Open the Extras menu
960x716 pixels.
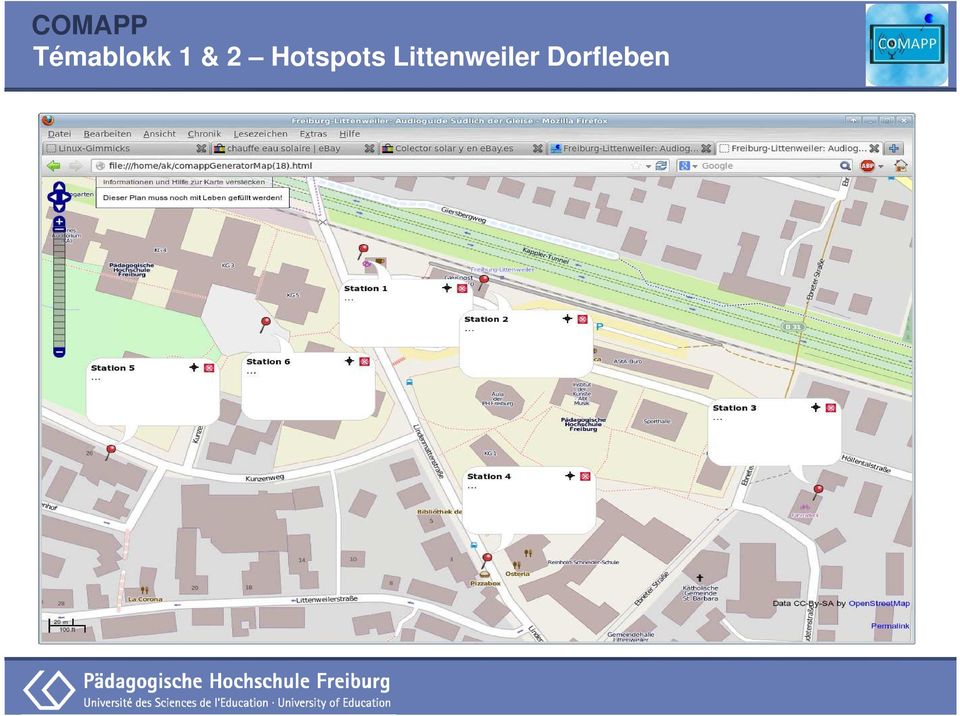click(313, 134)
